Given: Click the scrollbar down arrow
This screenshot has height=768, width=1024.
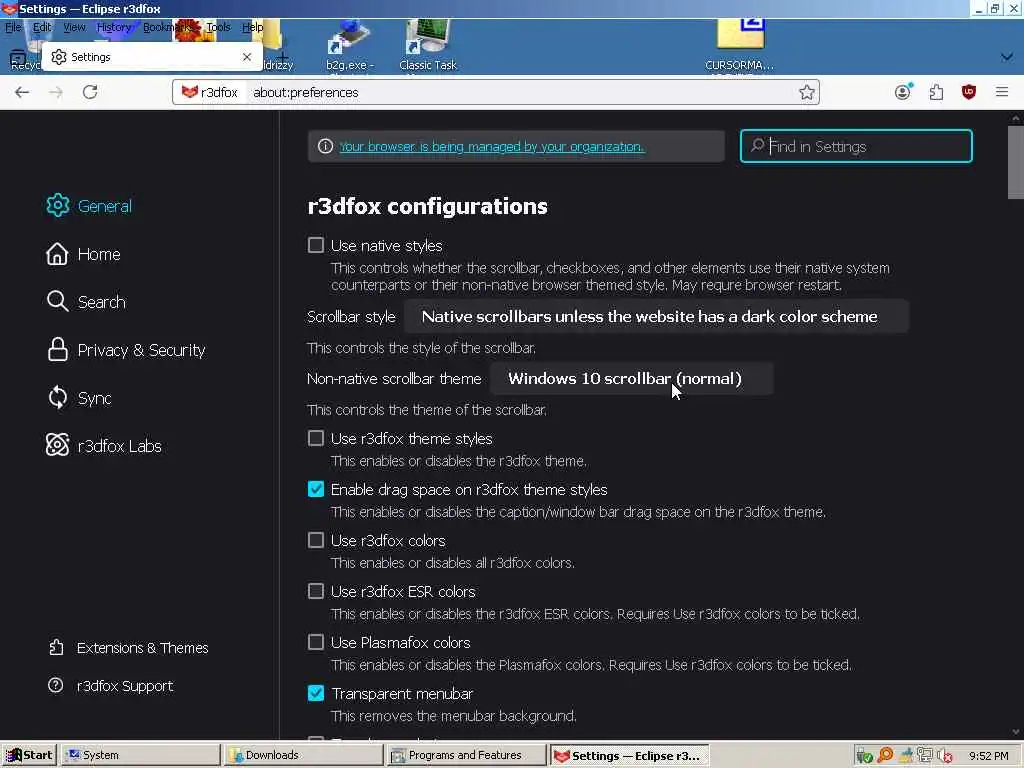Looking at the screenshot, I should [x=1016, y=733].
